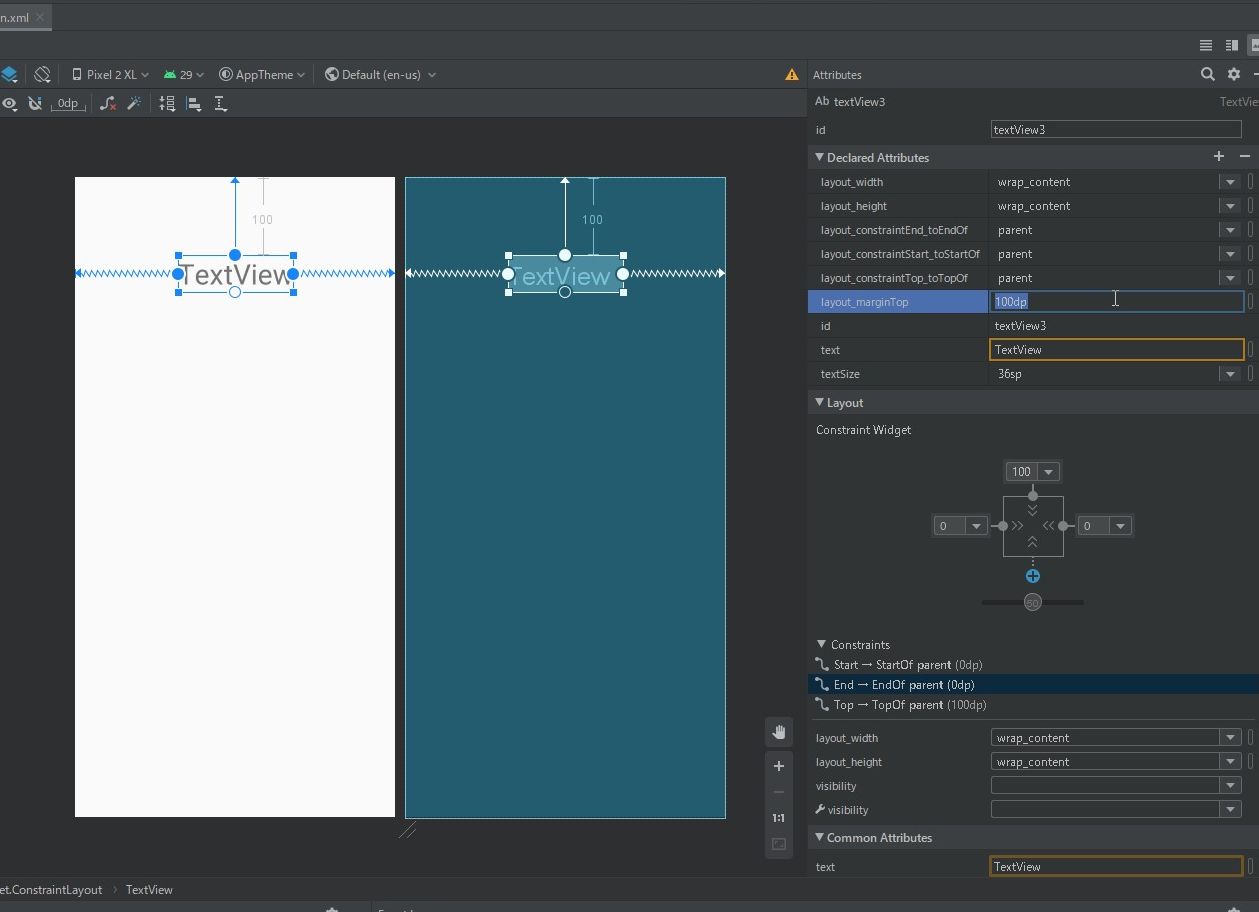Search attributes with the magnifier icon

coord(1208,74)
